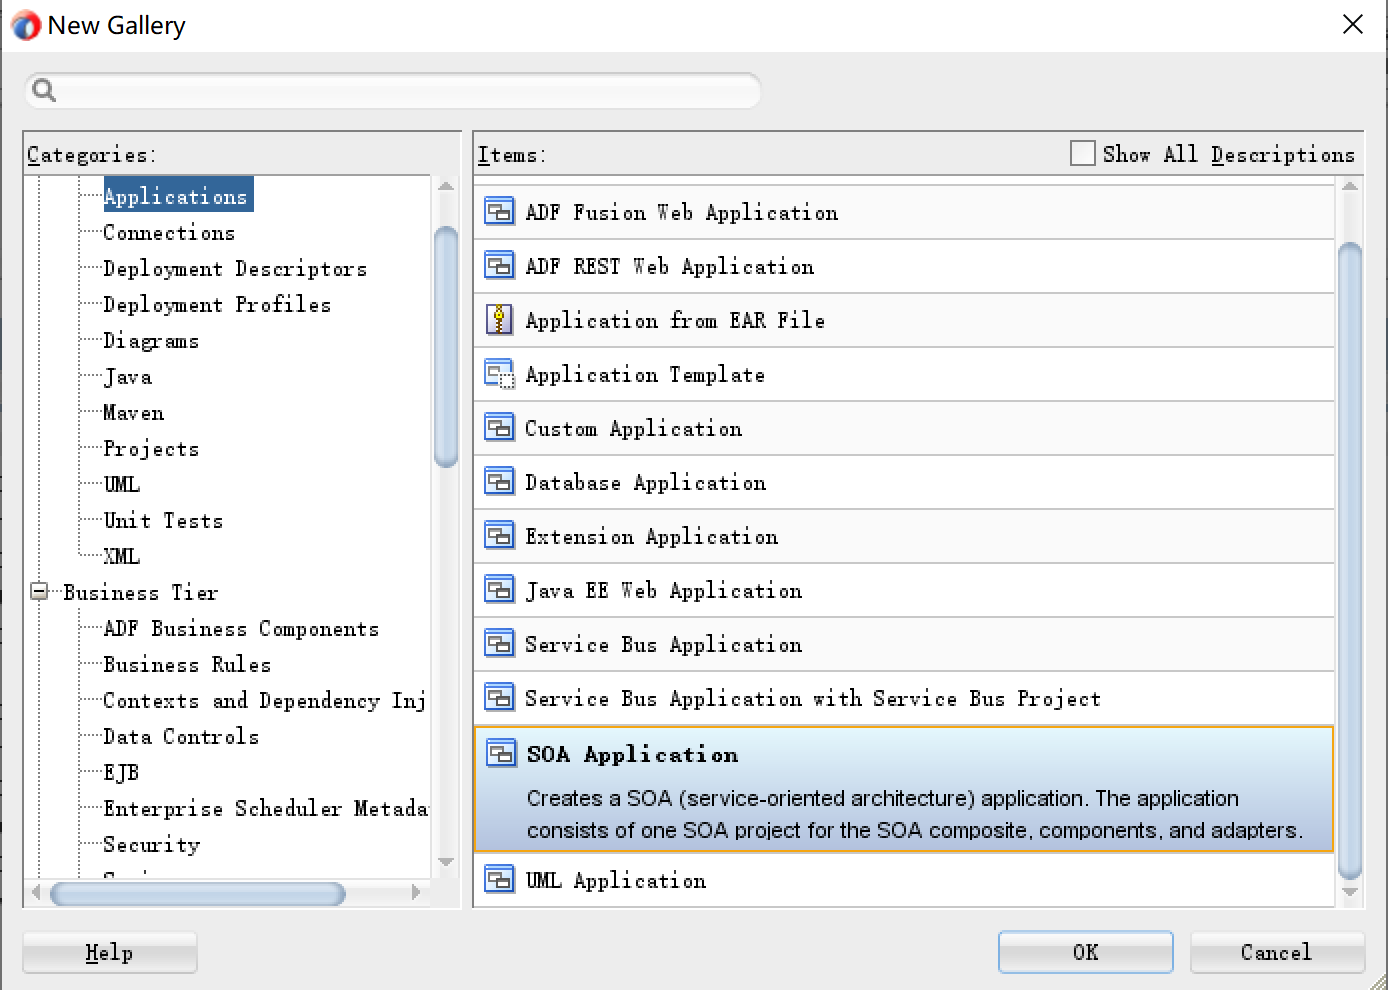The height and width of the screenshot is (990, 1388).
Task: Click the Categories horizontal scrollbar thumb
Action: tap(198, 893)
